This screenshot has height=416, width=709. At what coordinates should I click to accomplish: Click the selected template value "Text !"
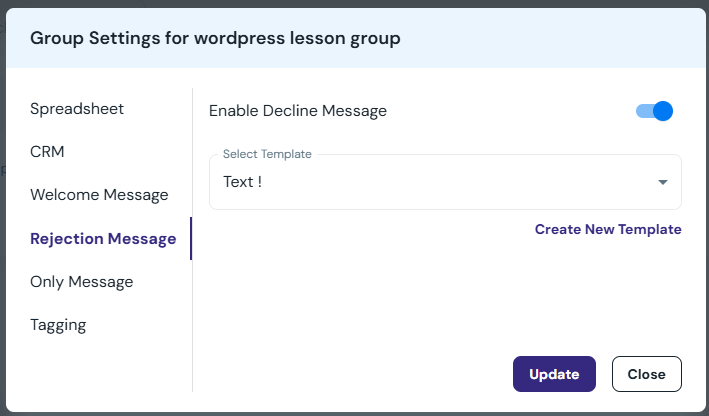(x=243, y=182)
